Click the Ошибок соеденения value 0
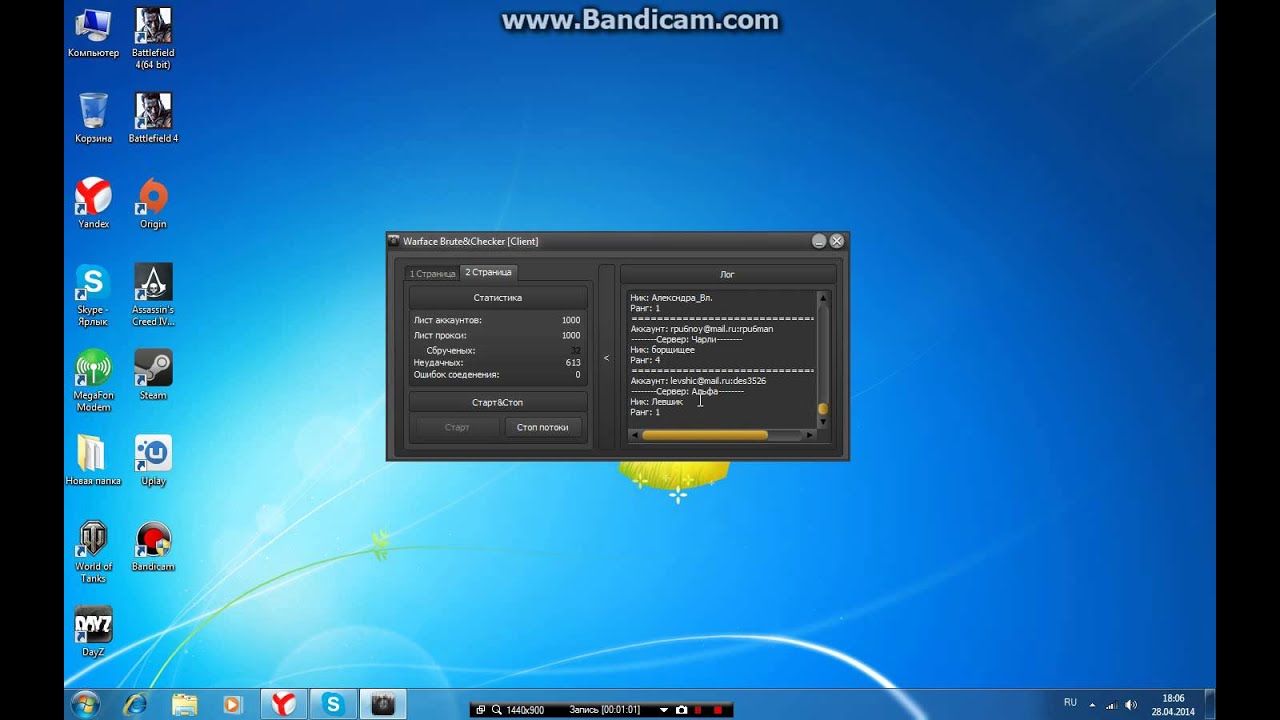This screenshot has height=720, width=1280. 578,375
